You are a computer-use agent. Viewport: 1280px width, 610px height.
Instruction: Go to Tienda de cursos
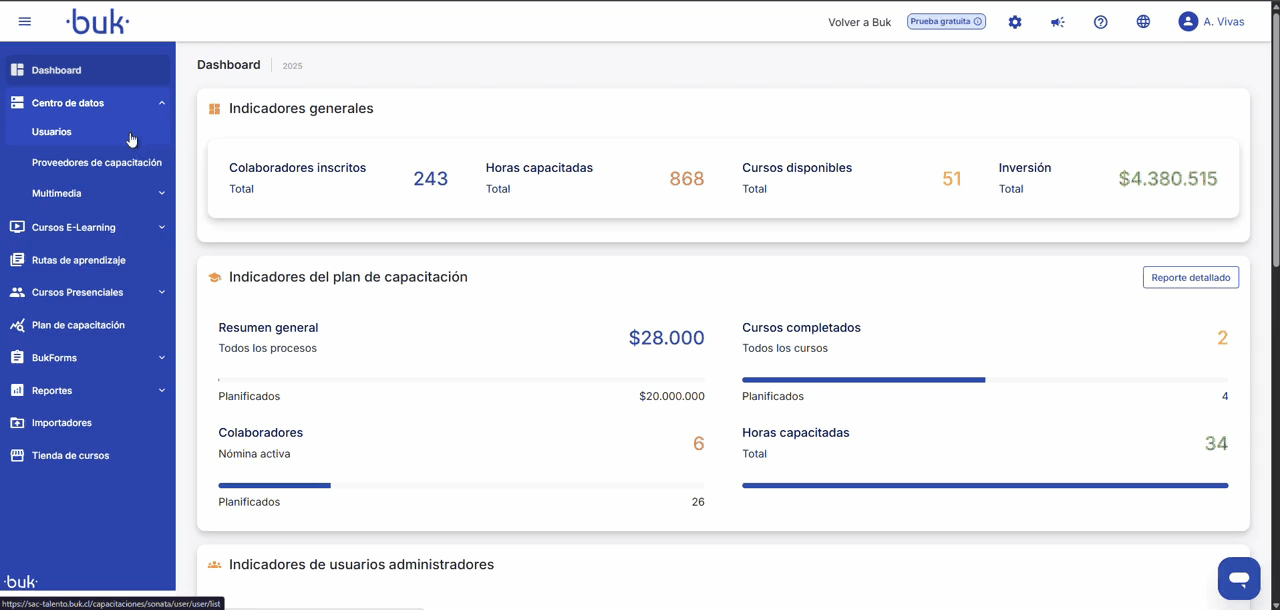(x=70, y=456)
